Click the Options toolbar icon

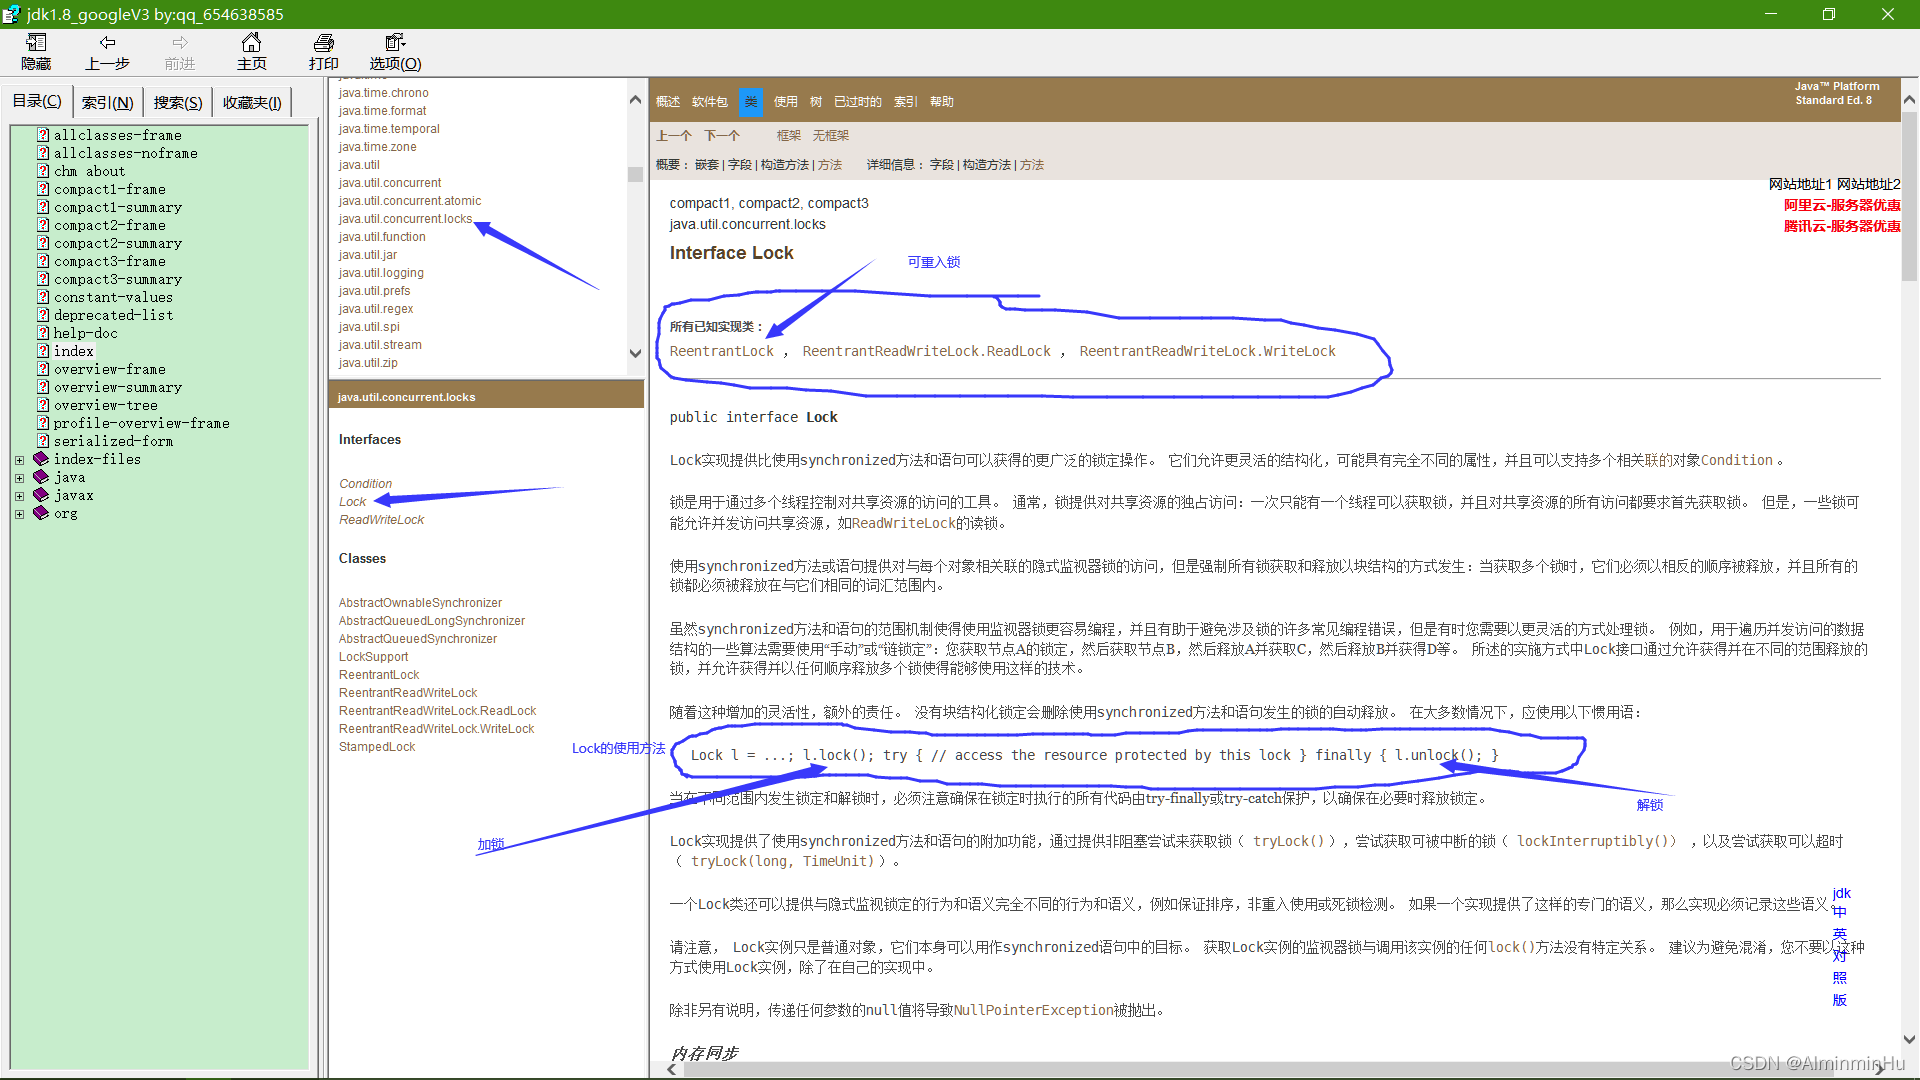click(x=395, y=43)
